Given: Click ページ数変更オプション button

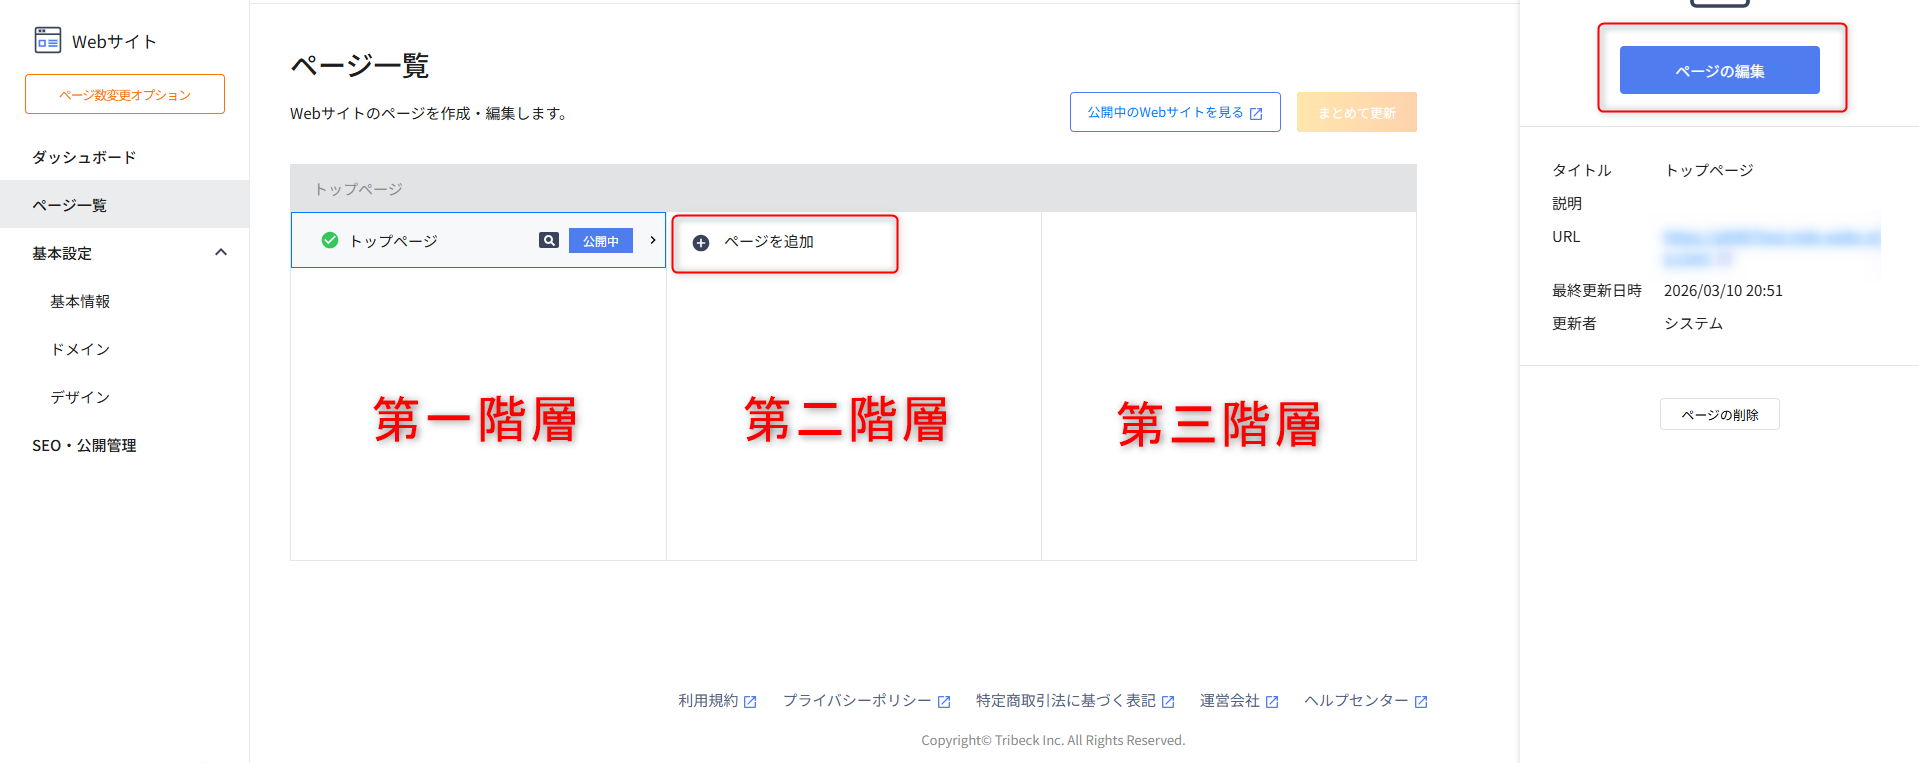Looking at the screenshot, I should 125,94.
